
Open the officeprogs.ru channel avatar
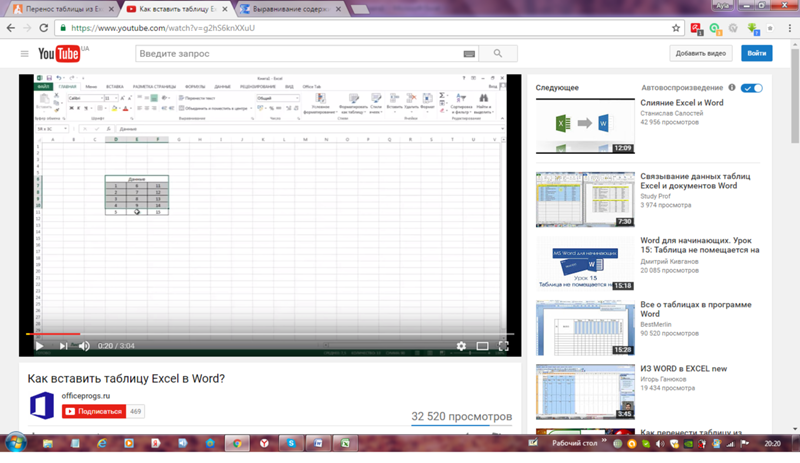(x=42, y=405)
